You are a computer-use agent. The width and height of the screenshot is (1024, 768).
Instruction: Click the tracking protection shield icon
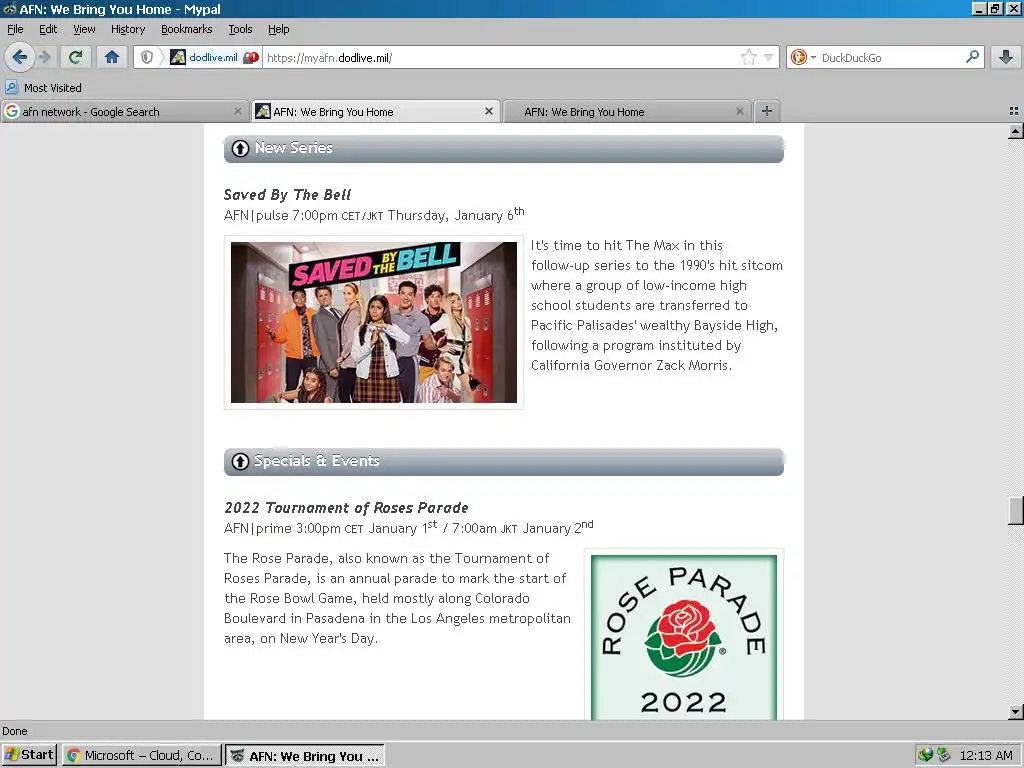coord(147,57)
